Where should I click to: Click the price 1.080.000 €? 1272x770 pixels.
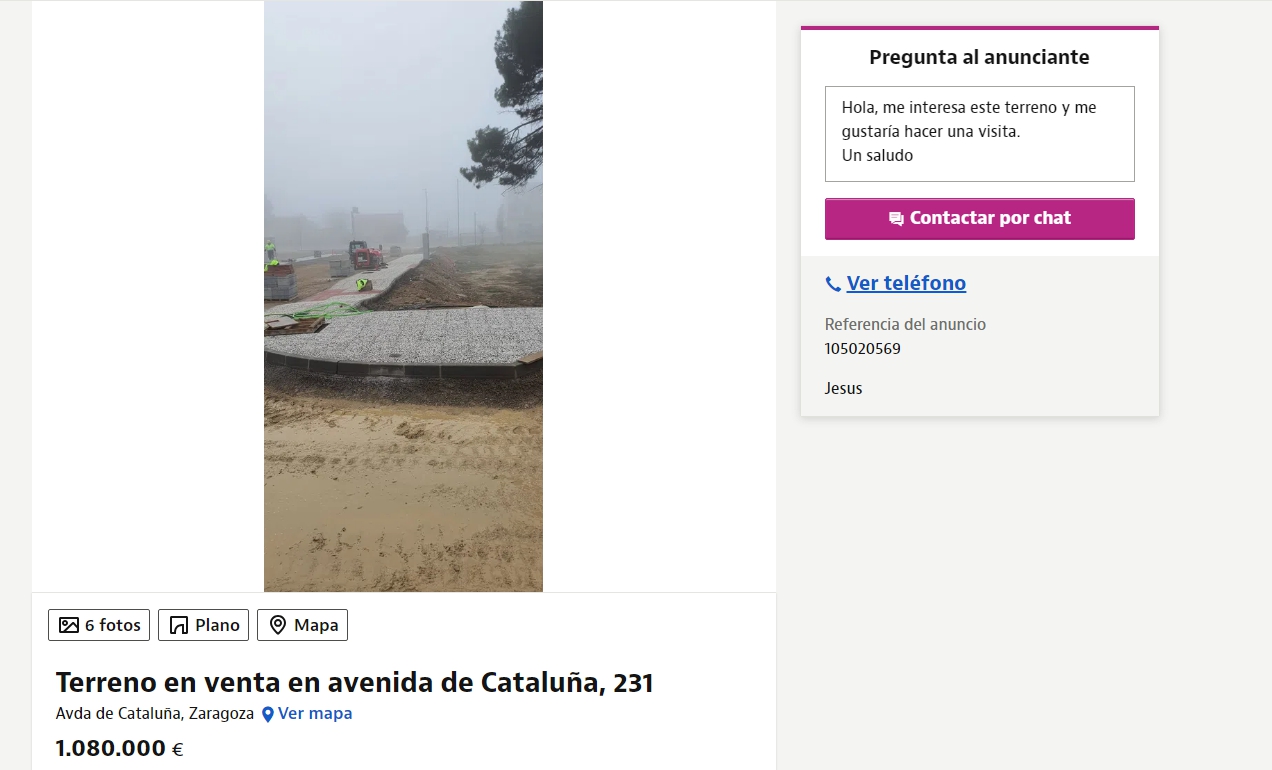(120, 748)
